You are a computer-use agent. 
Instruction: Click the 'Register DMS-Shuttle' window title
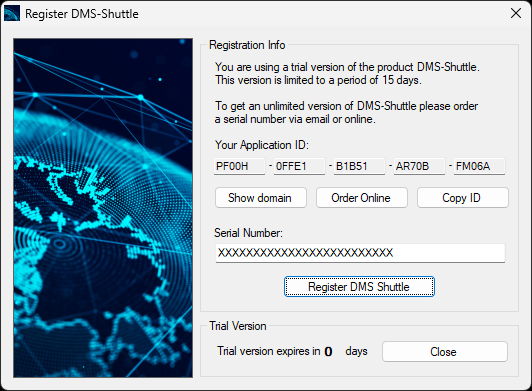pyautogui.click(x=82, y=14)
